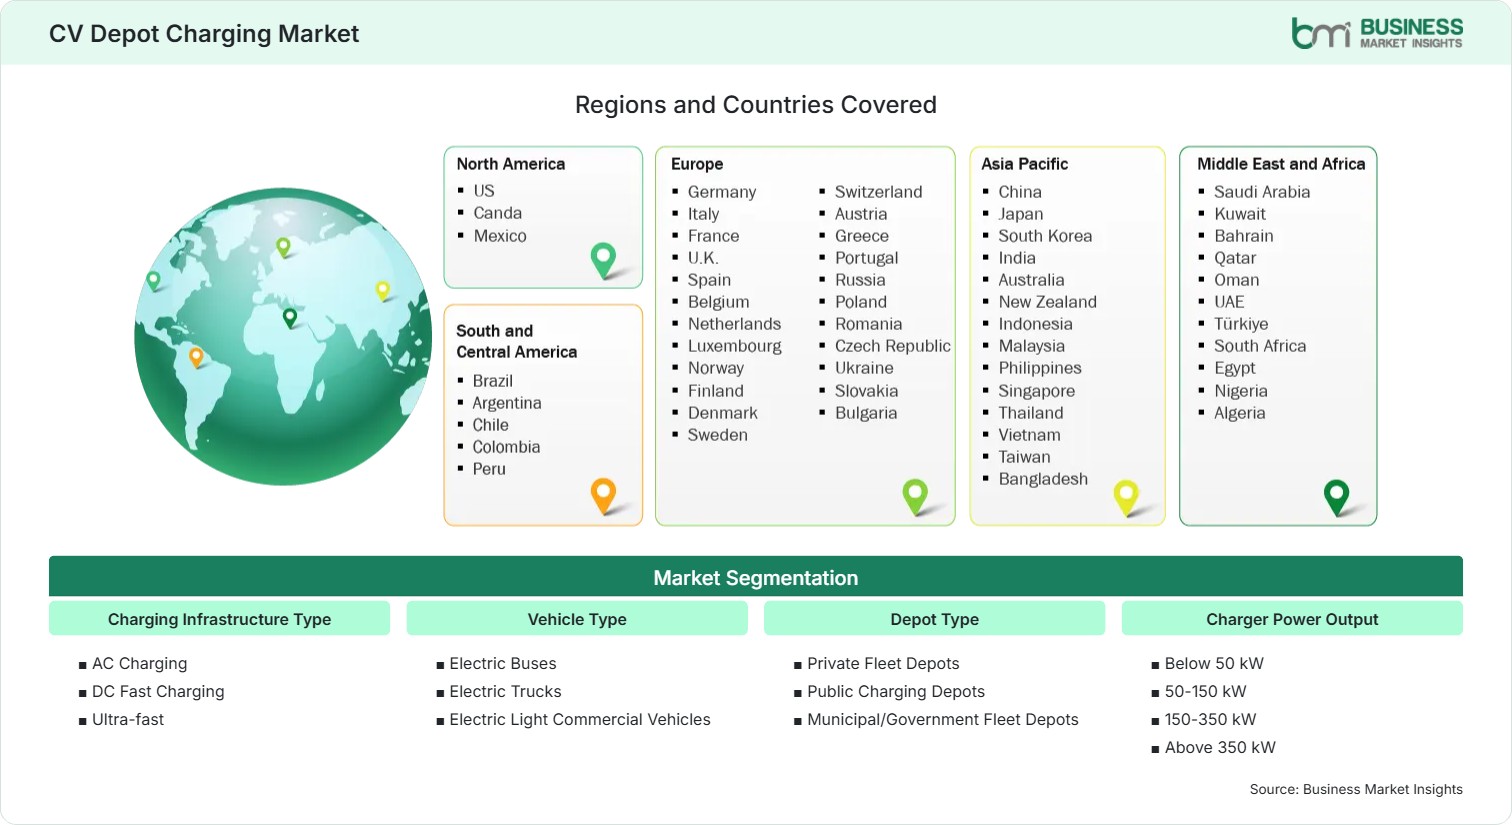Click China in the Asia Pacific list
The image size is (1512, 825).
point(1020,192)
